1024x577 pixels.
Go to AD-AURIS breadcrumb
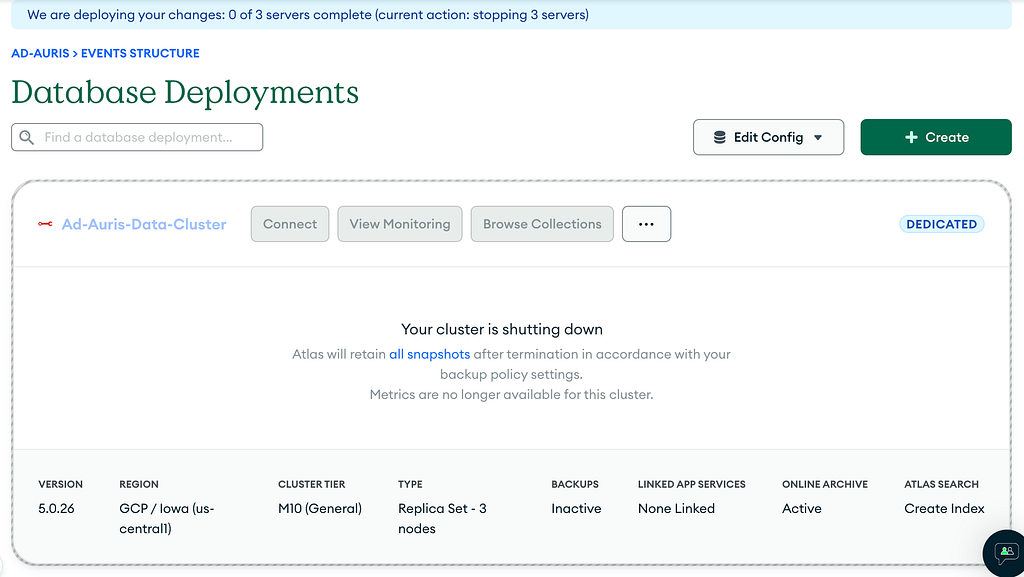40,54
